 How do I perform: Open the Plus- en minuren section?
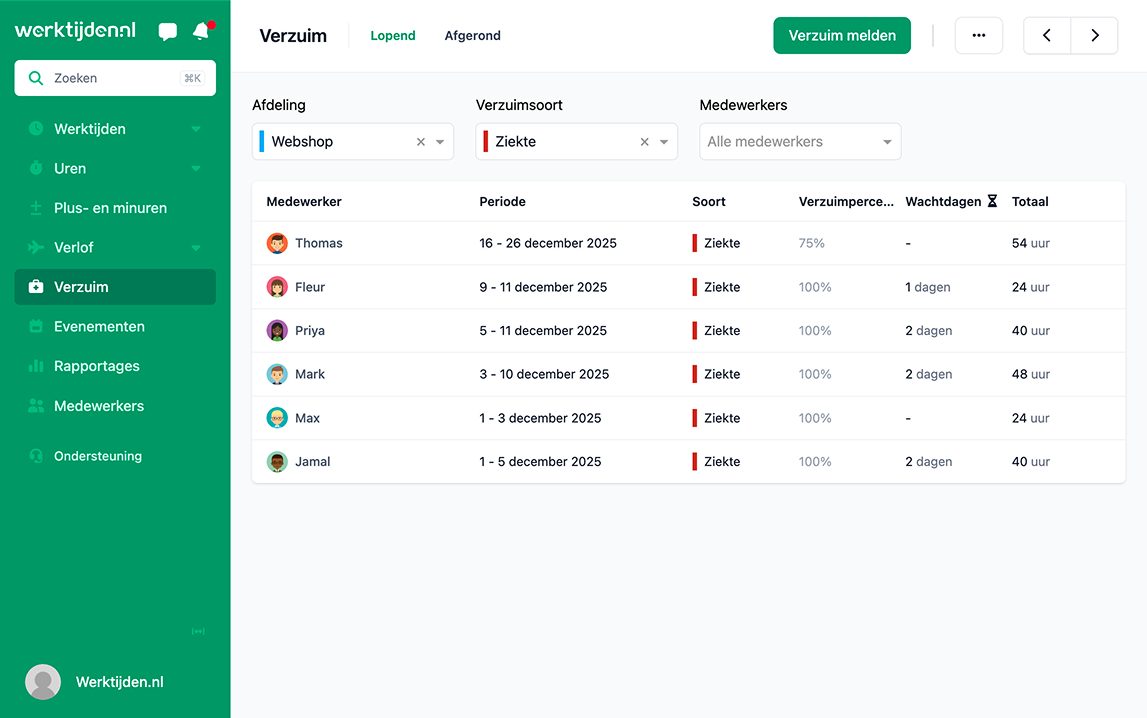coord(108,207)
